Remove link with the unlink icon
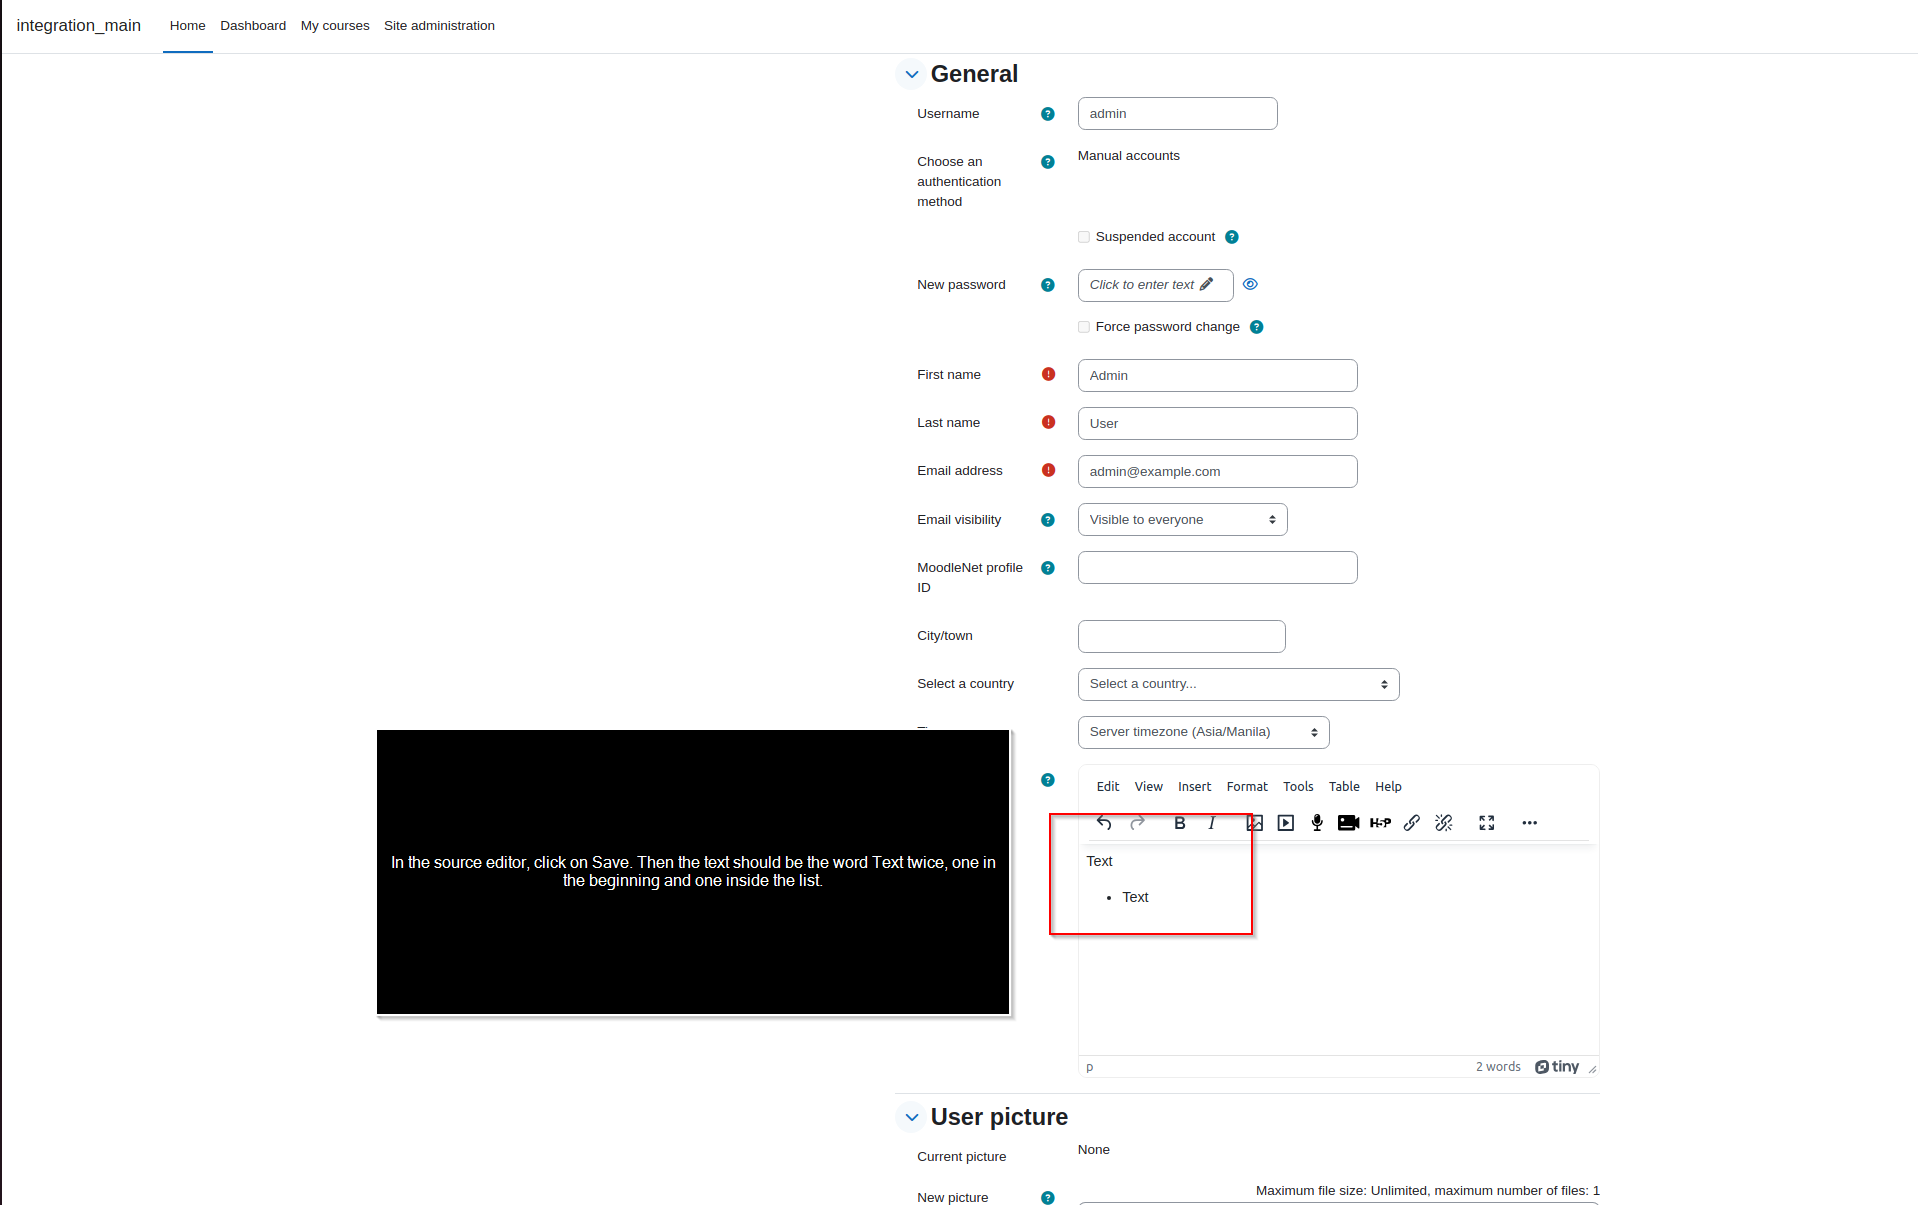This screenshot has width=1918, height=1205. point(1444,823)
